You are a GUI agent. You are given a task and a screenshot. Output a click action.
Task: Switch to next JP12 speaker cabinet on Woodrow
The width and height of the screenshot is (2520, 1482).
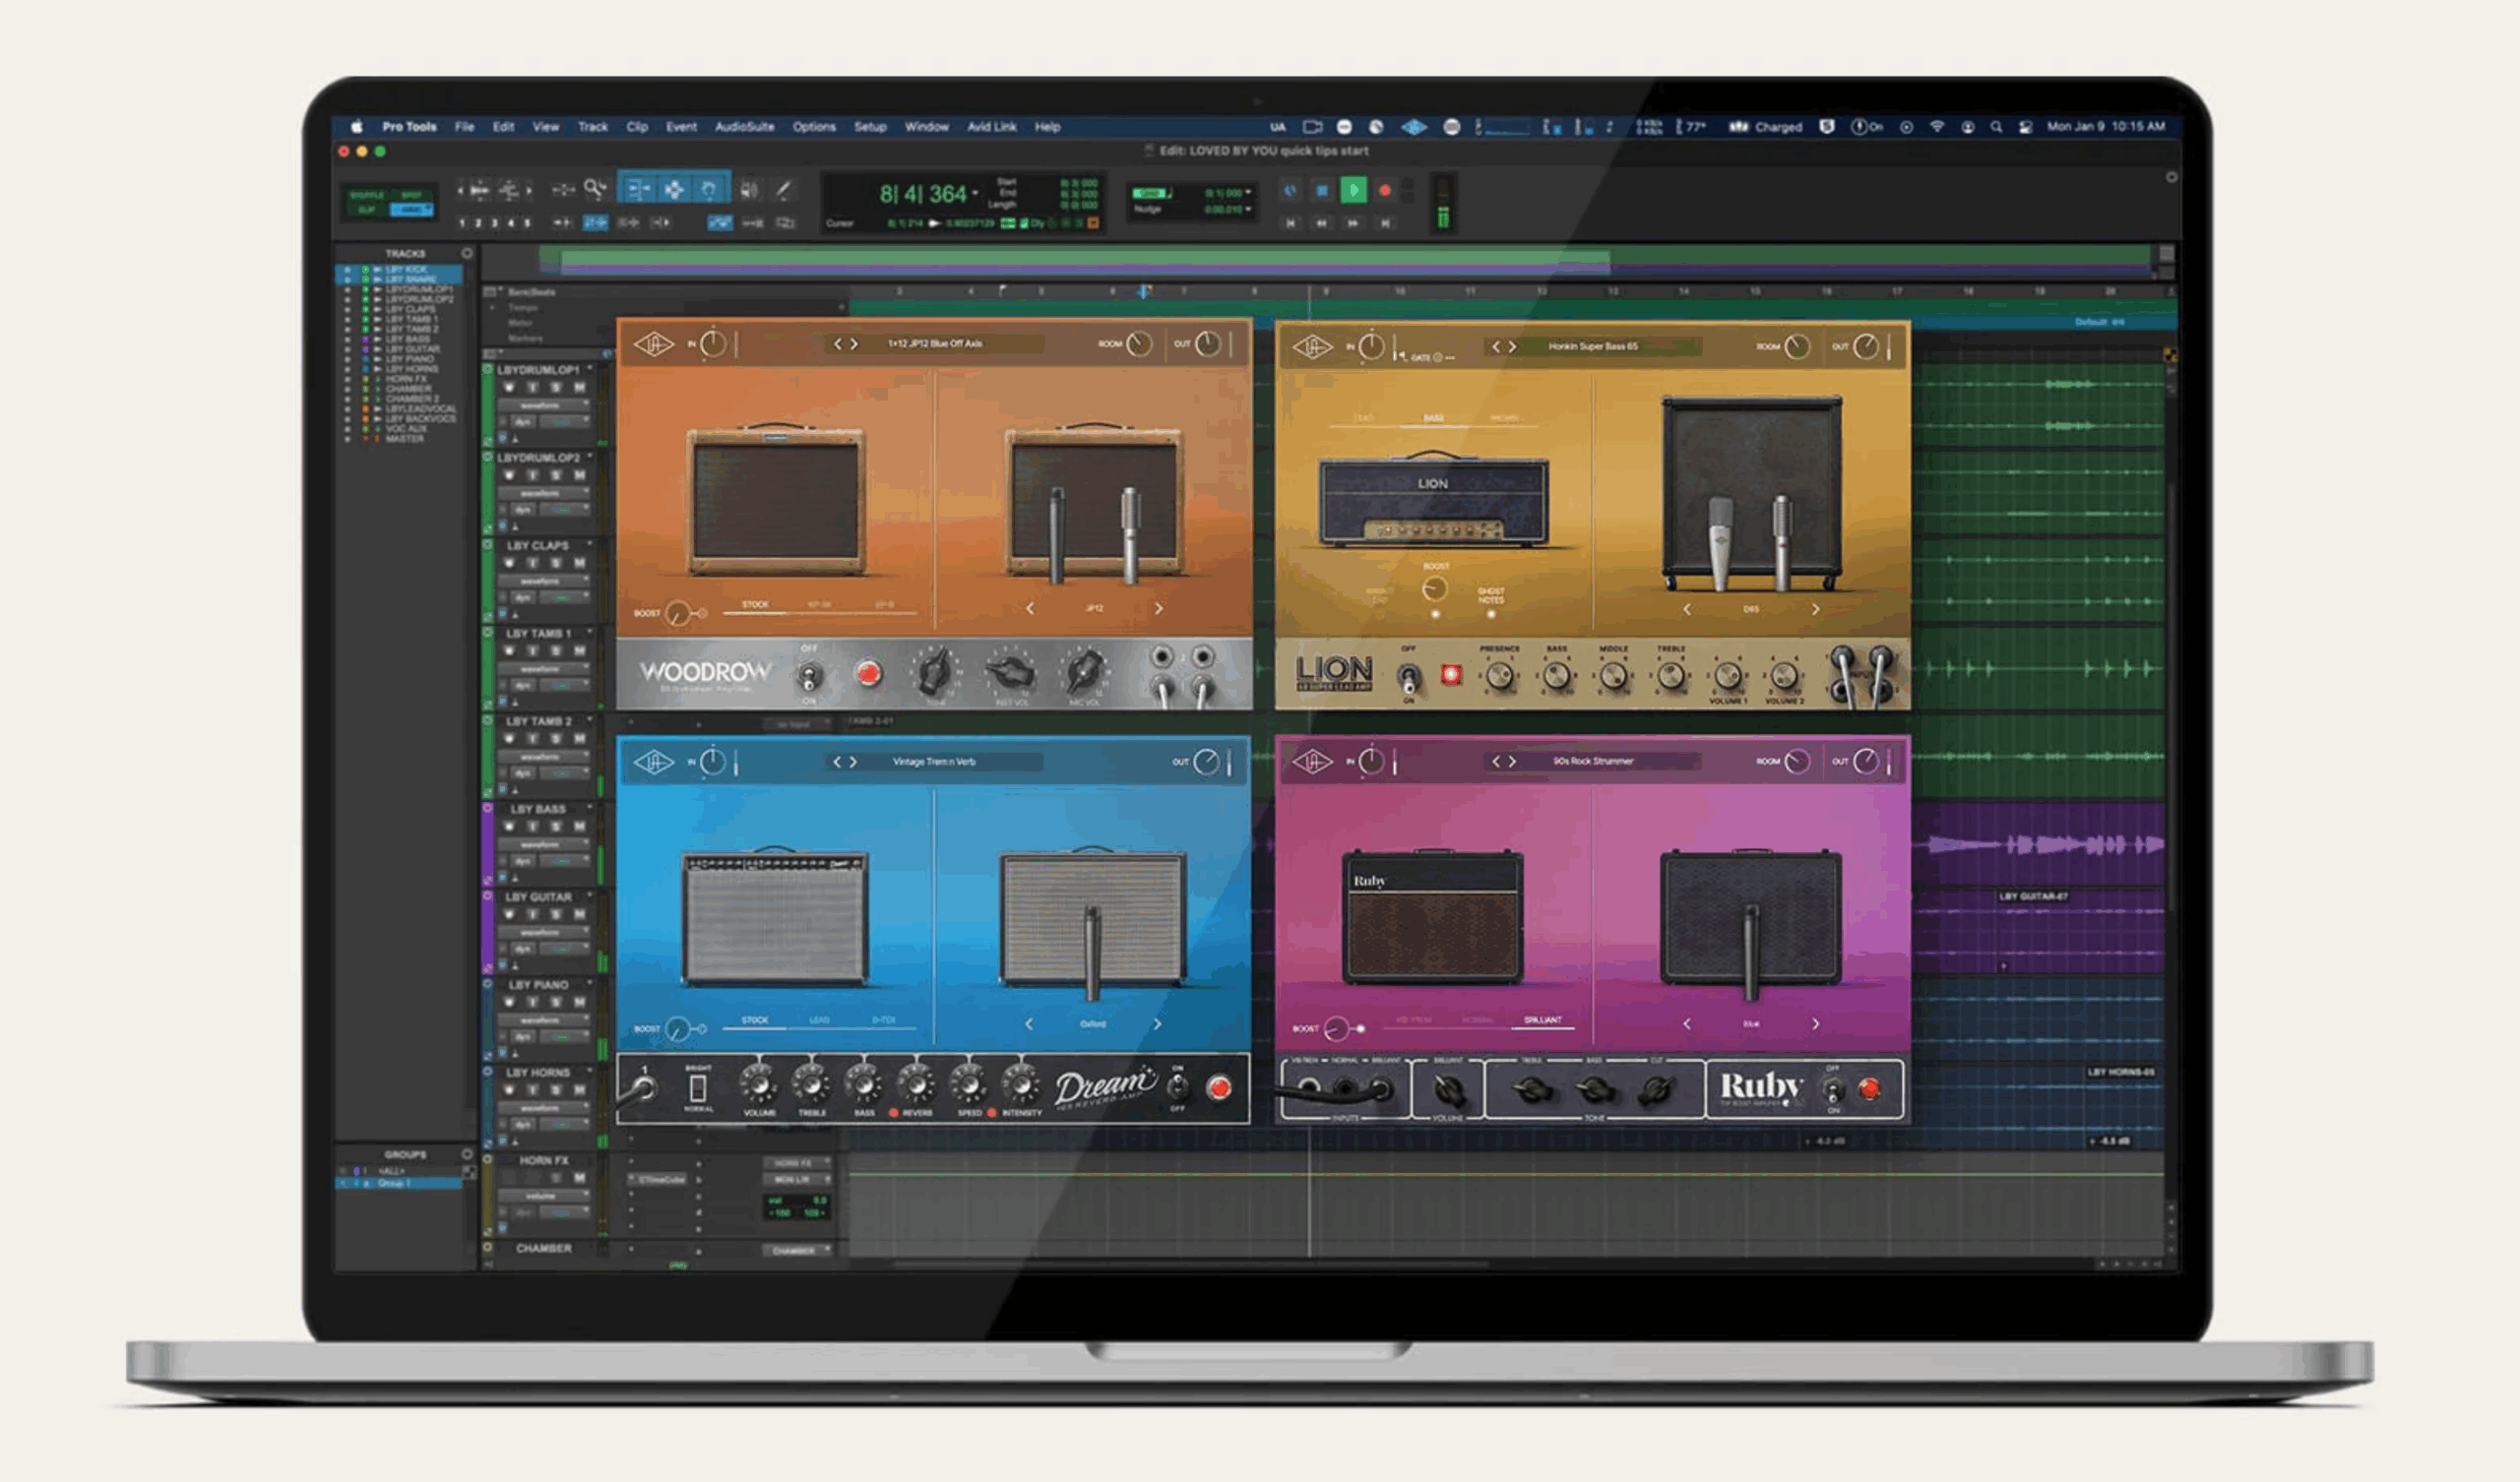1158,608
